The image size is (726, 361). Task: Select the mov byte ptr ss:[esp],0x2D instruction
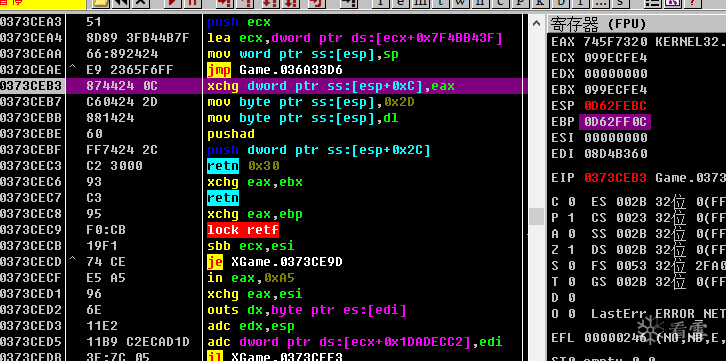tap(311, 102)
